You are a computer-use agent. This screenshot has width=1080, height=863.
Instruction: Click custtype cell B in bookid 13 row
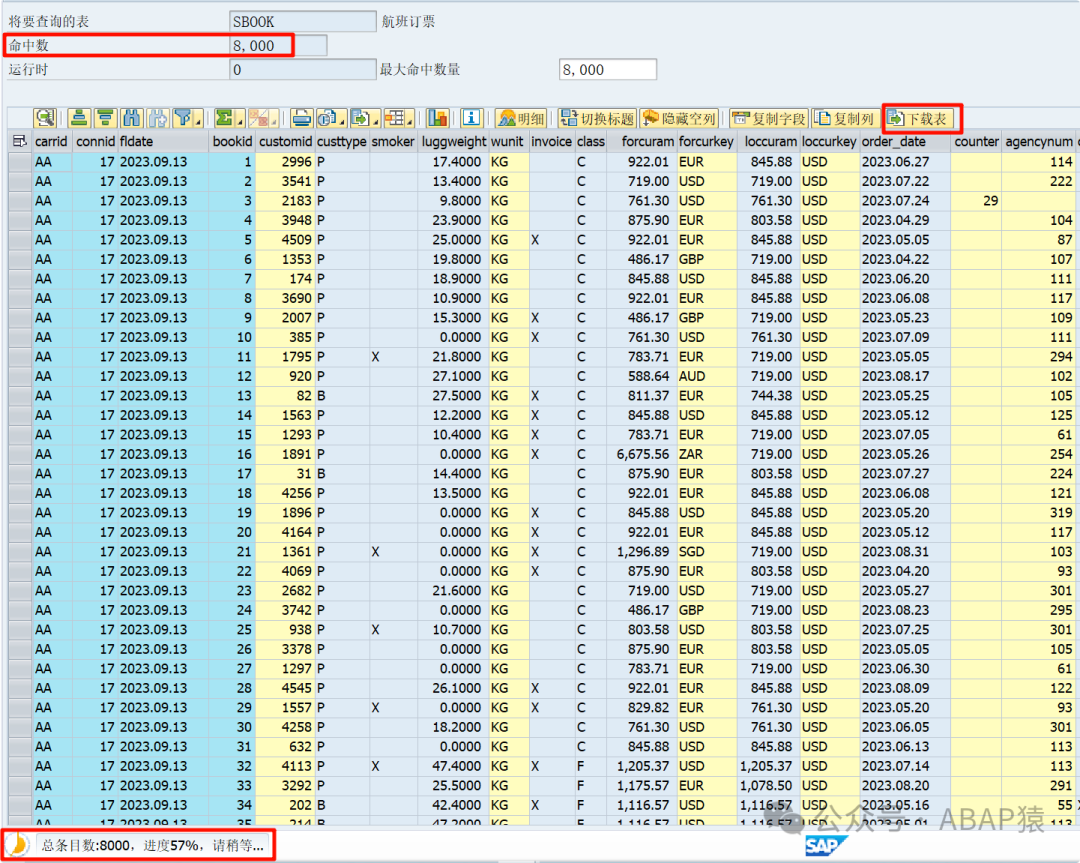(x=342, y=395)
